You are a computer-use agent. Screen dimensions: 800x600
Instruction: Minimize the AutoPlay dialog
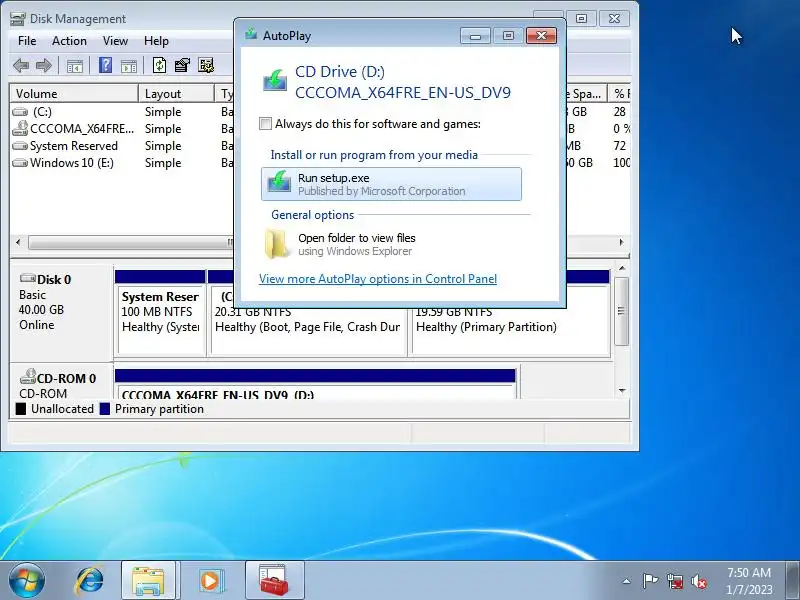point(475,36)
